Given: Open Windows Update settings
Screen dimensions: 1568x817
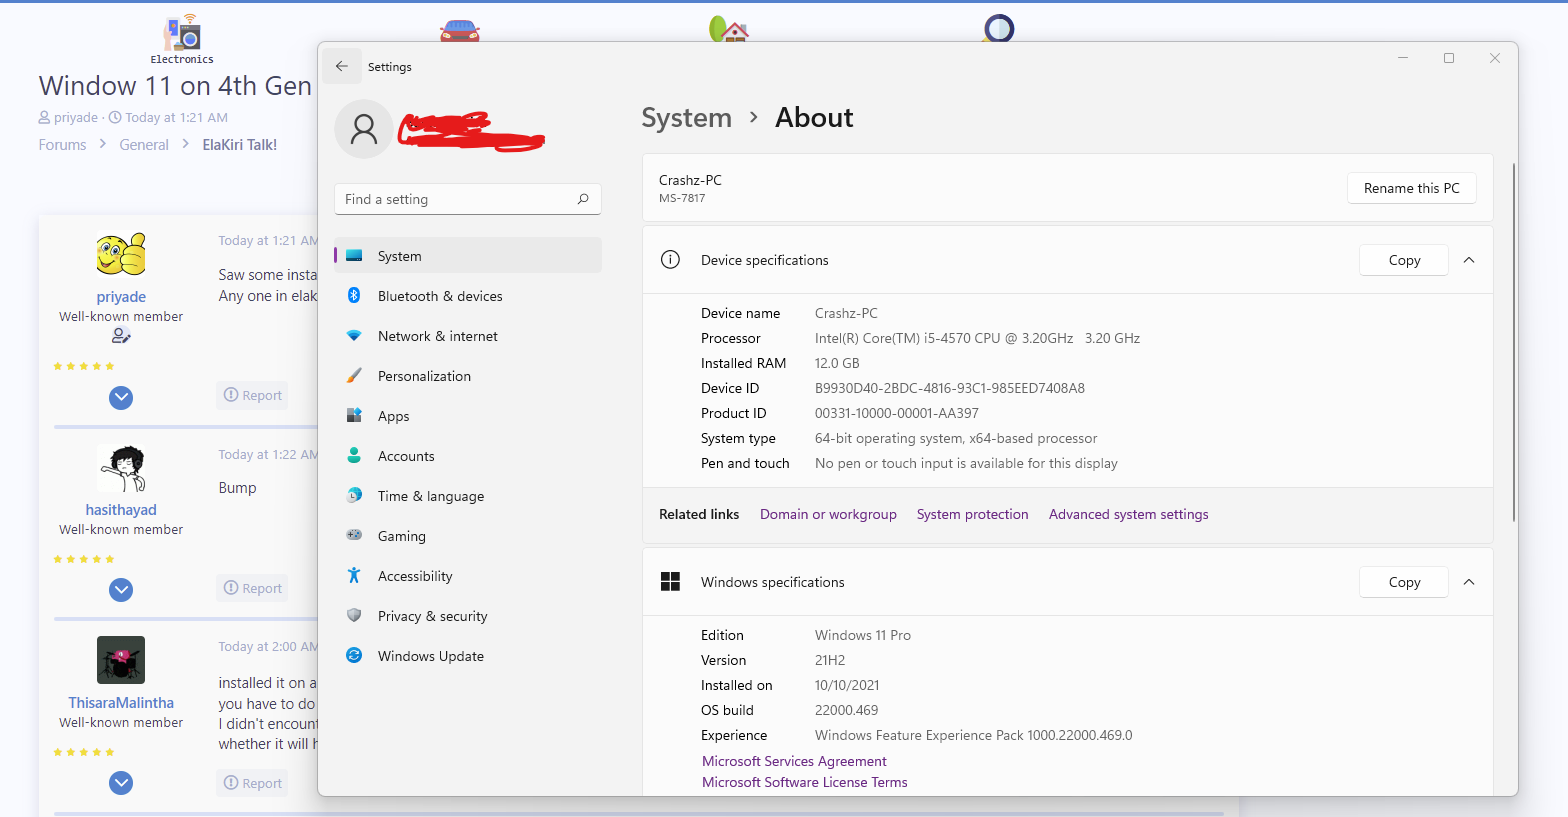Looking at the screenshot, I should coord(468,656).
